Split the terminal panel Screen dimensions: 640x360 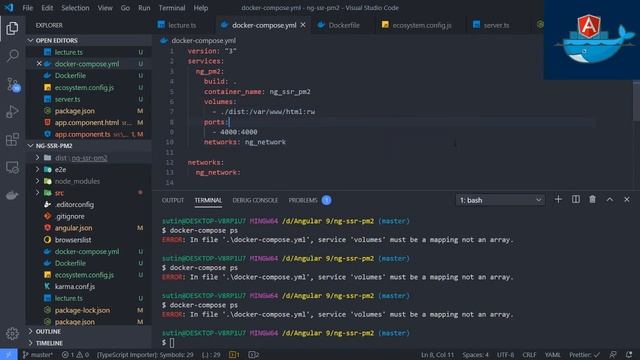pyautogui.click(x=576, y=199)
